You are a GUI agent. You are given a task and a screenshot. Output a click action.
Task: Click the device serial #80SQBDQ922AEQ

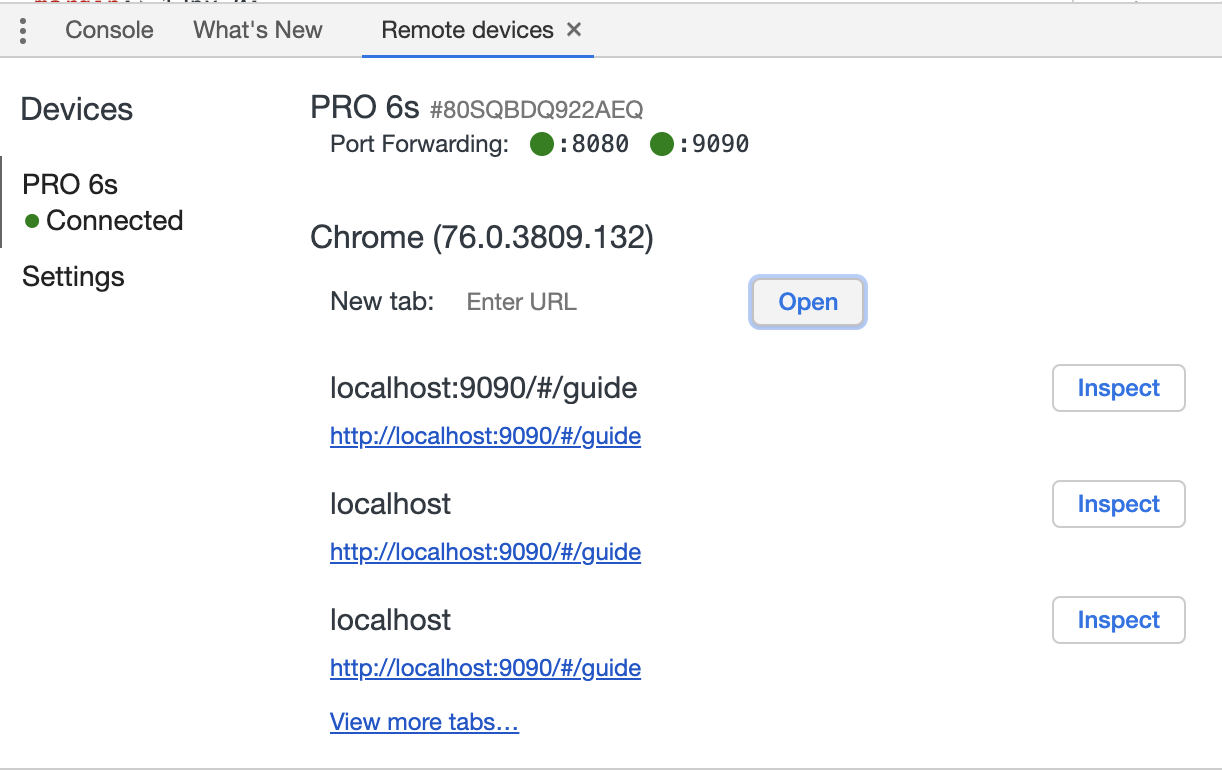coord(536,109)
